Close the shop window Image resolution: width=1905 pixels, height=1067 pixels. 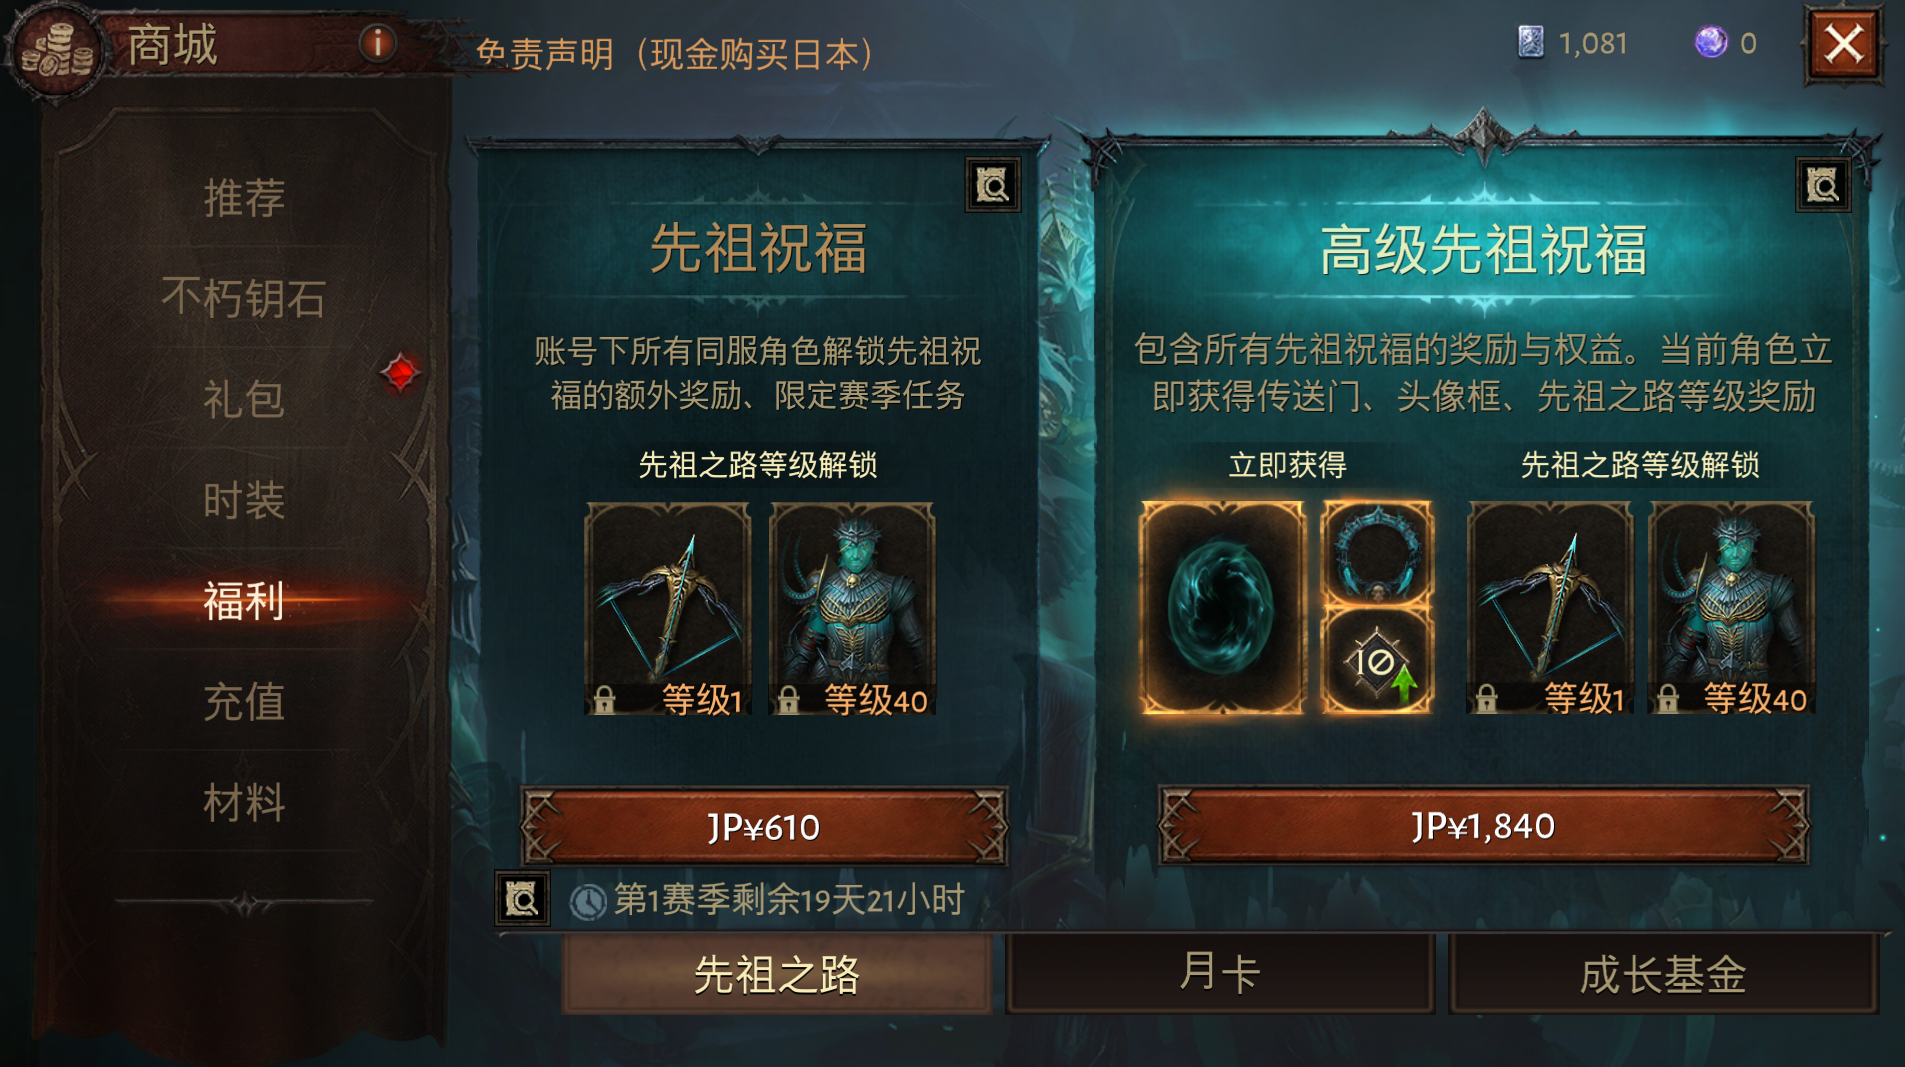pyautogui.click(x=1843, y=44)
